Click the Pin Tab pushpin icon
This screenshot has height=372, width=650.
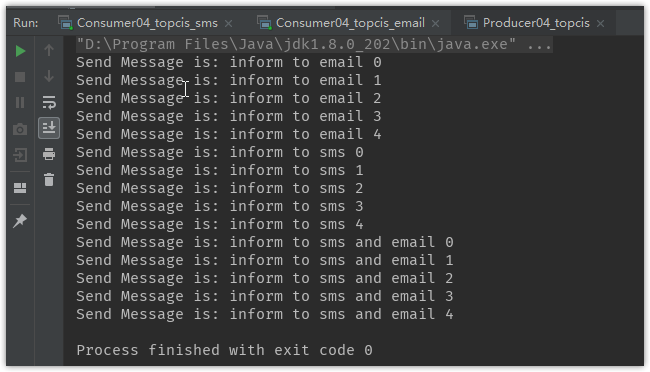tap(20, 221)
